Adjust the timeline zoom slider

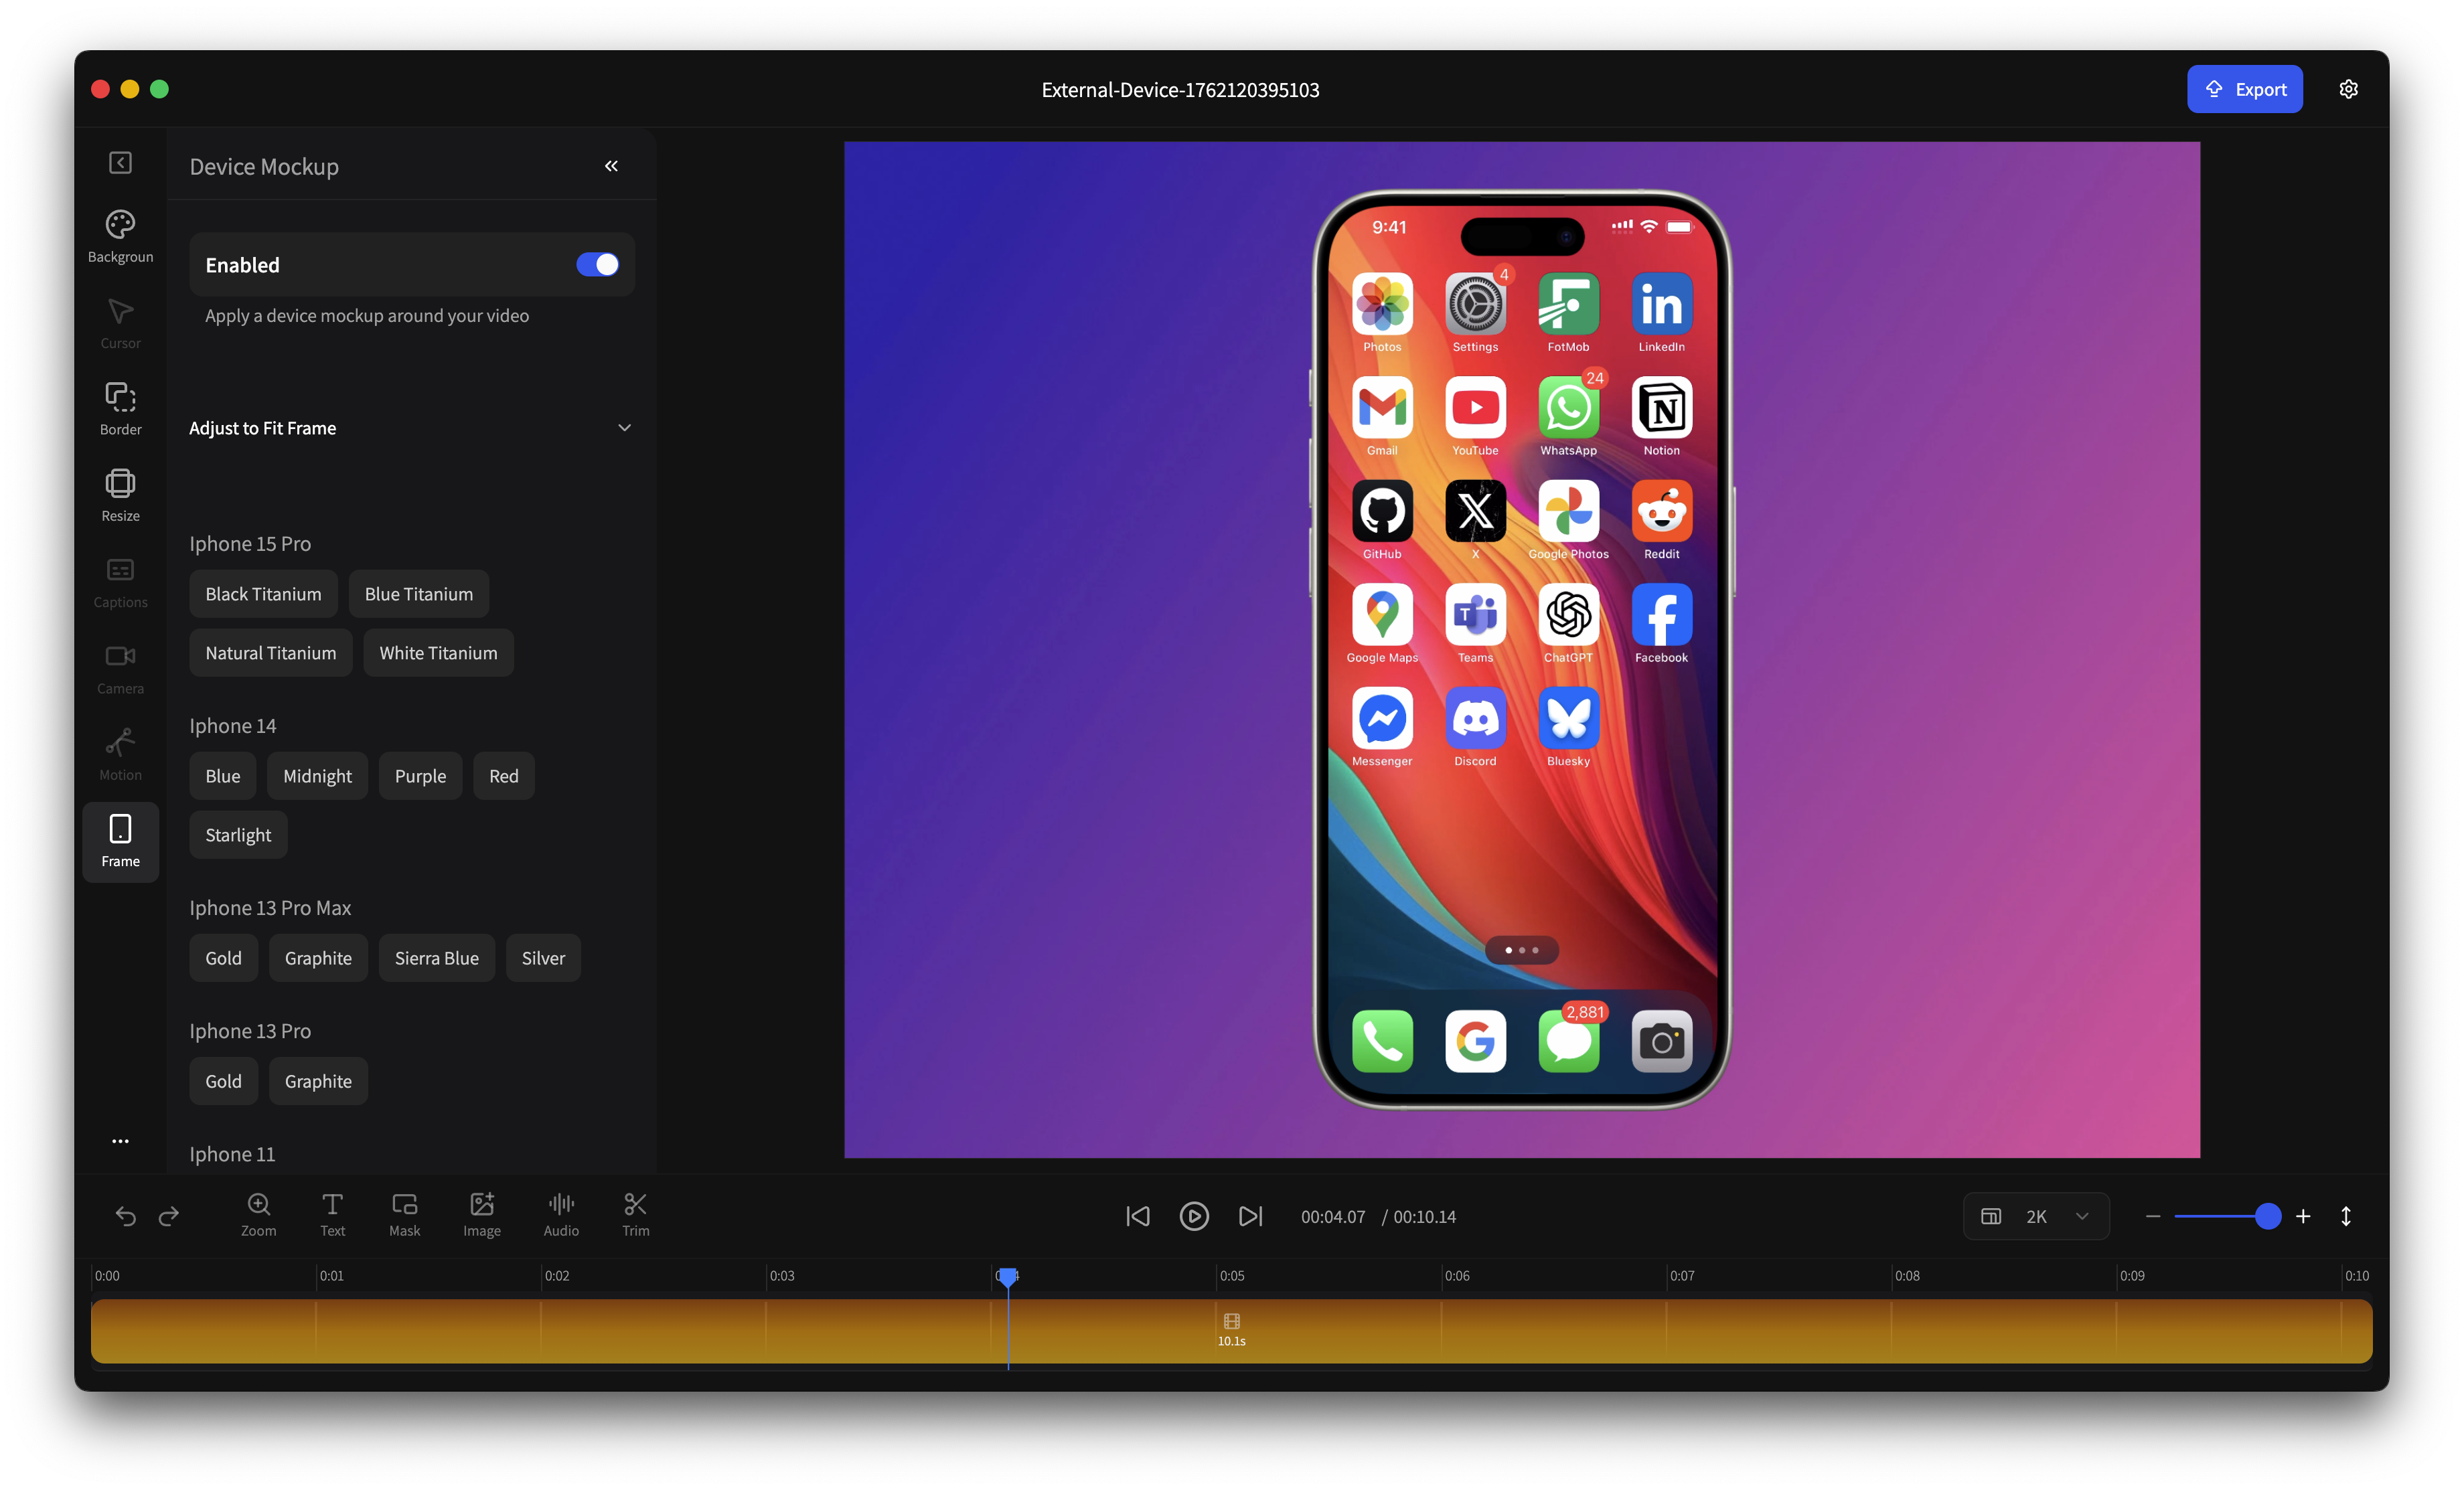click(x=2267, y=1216)
